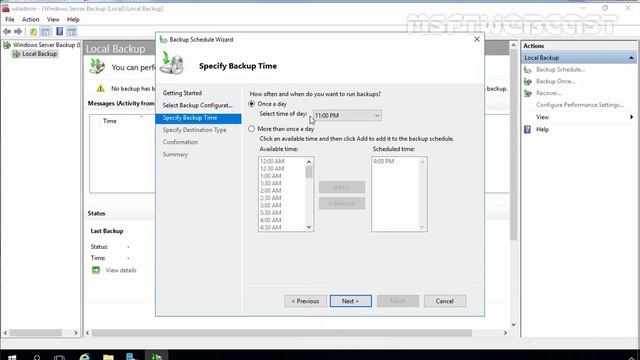Click the Help icon in Actions pane
640x360 pixels.
[527, 129]
